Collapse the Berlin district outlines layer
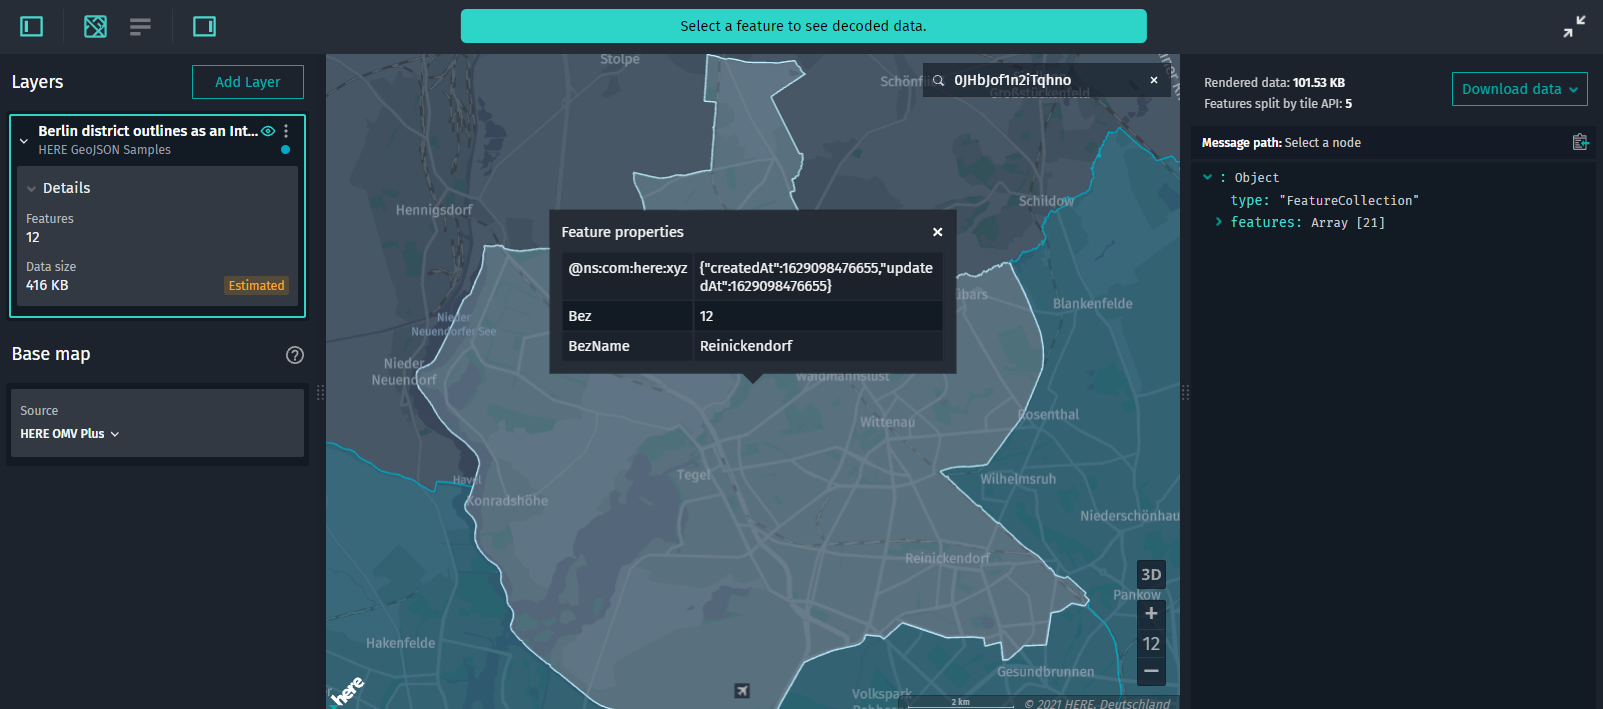Image resolution: width=1603 pixels, height=709 pixels. [x=24, y=141]
